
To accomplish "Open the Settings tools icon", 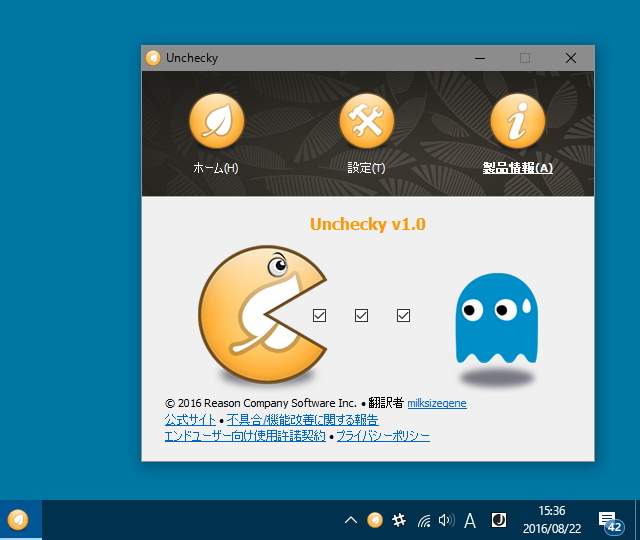I will point(367,121).
